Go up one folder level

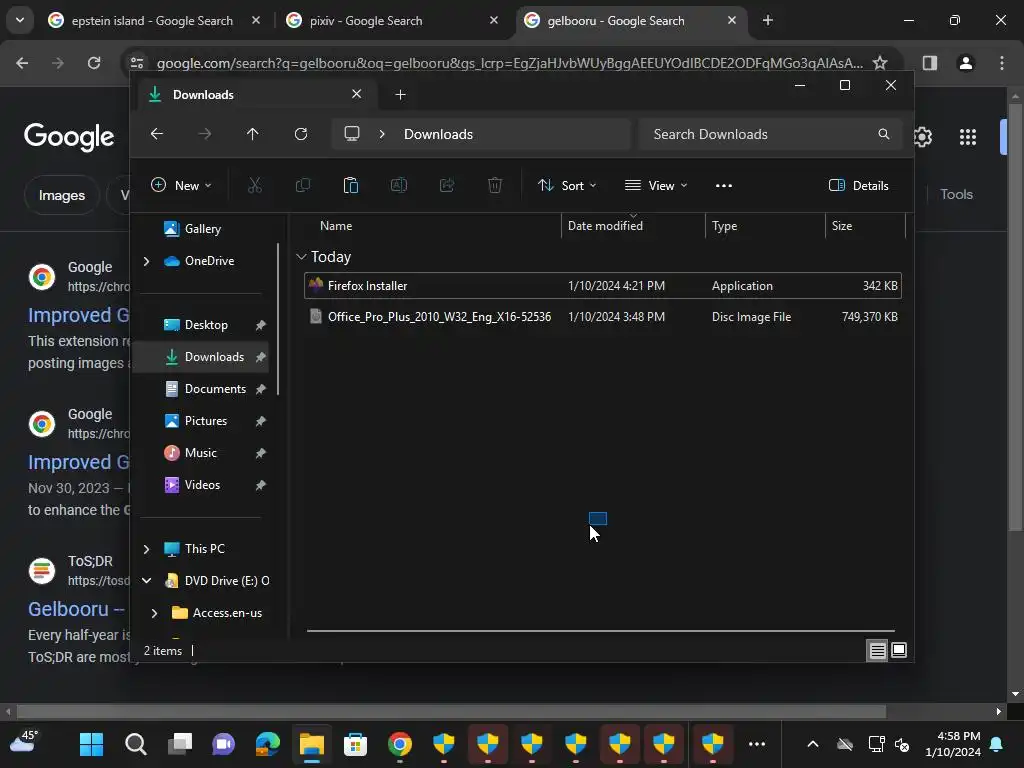pyautogui.click(x=253, y=134)
